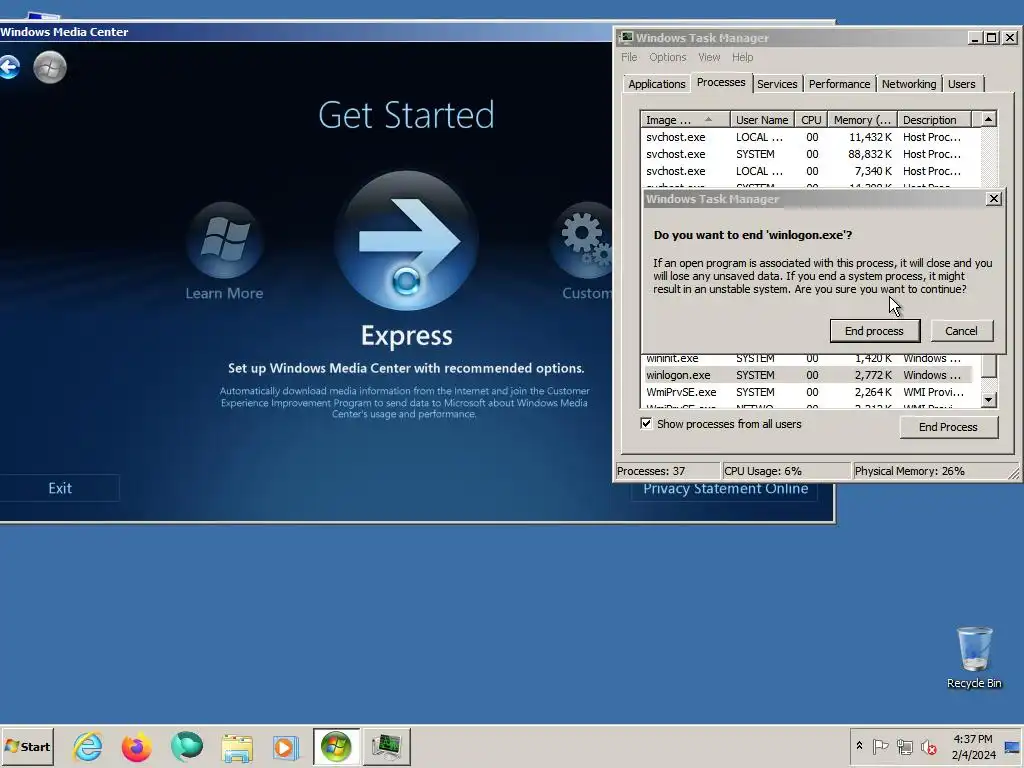
Task: Select the winlogon.exe process row
Action: coord(808,375)
